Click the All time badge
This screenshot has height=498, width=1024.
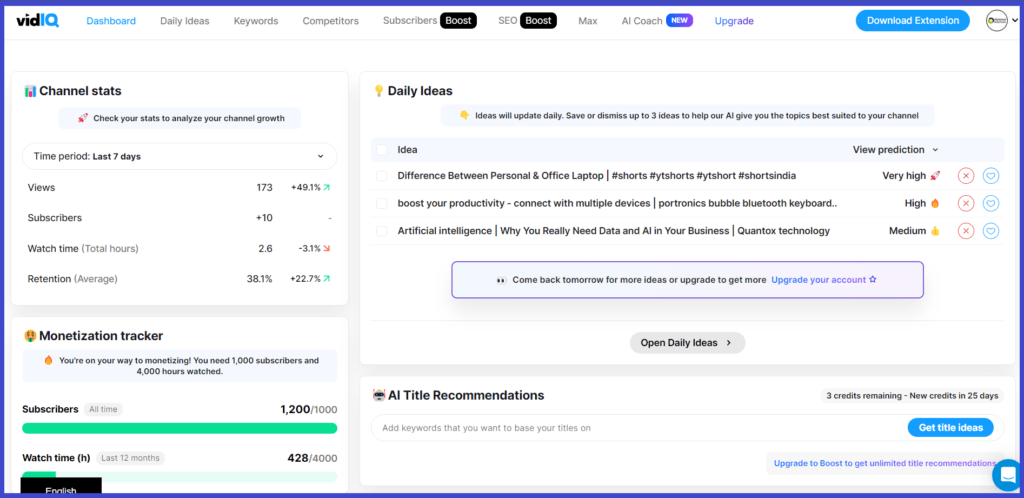click(x=103, y=409)
